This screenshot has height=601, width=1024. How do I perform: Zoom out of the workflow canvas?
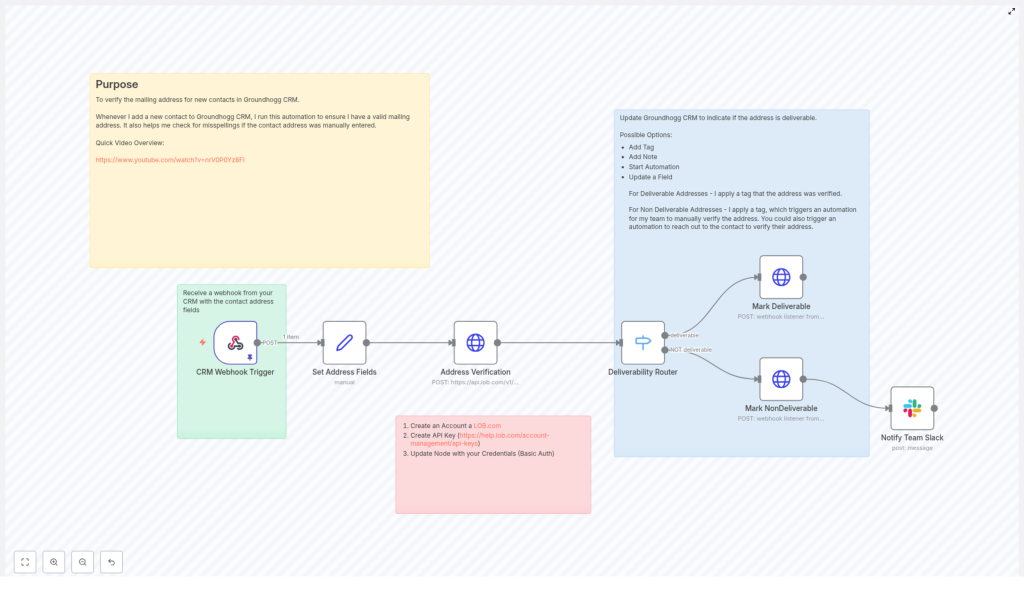click(x=83, y=562)
